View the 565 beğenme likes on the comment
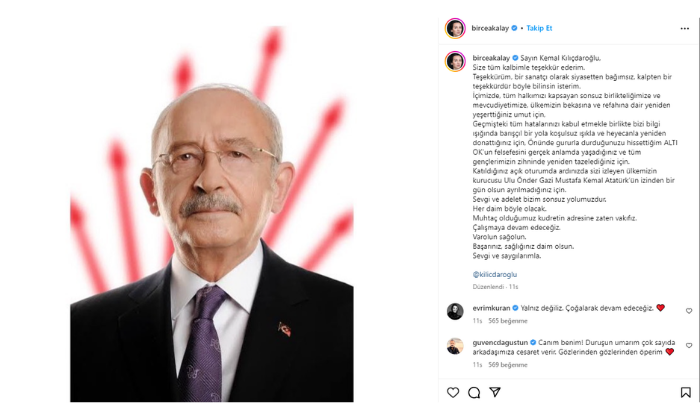700x420 pixels. pyautogui.click(x=508, y=321)
